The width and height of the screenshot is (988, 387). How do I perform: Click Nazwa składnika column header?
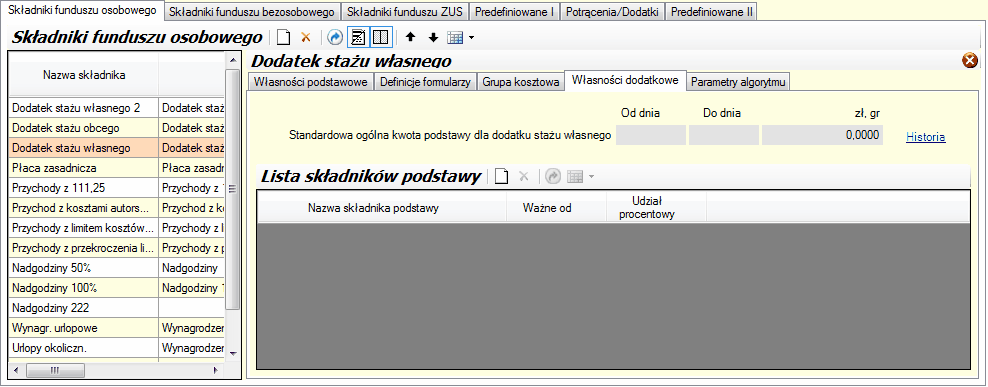(84, 75)
